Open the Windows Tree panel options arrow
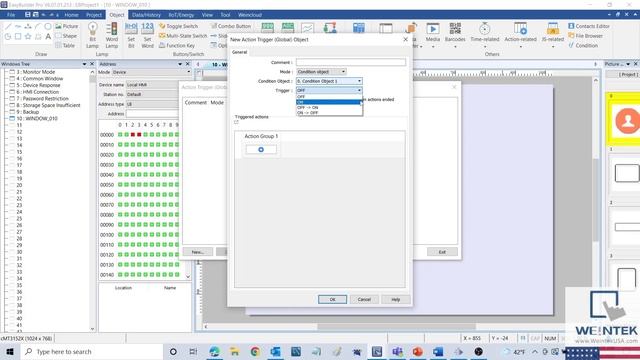Image resolution: width=640 pixels, height=360 pixels. 84,64
